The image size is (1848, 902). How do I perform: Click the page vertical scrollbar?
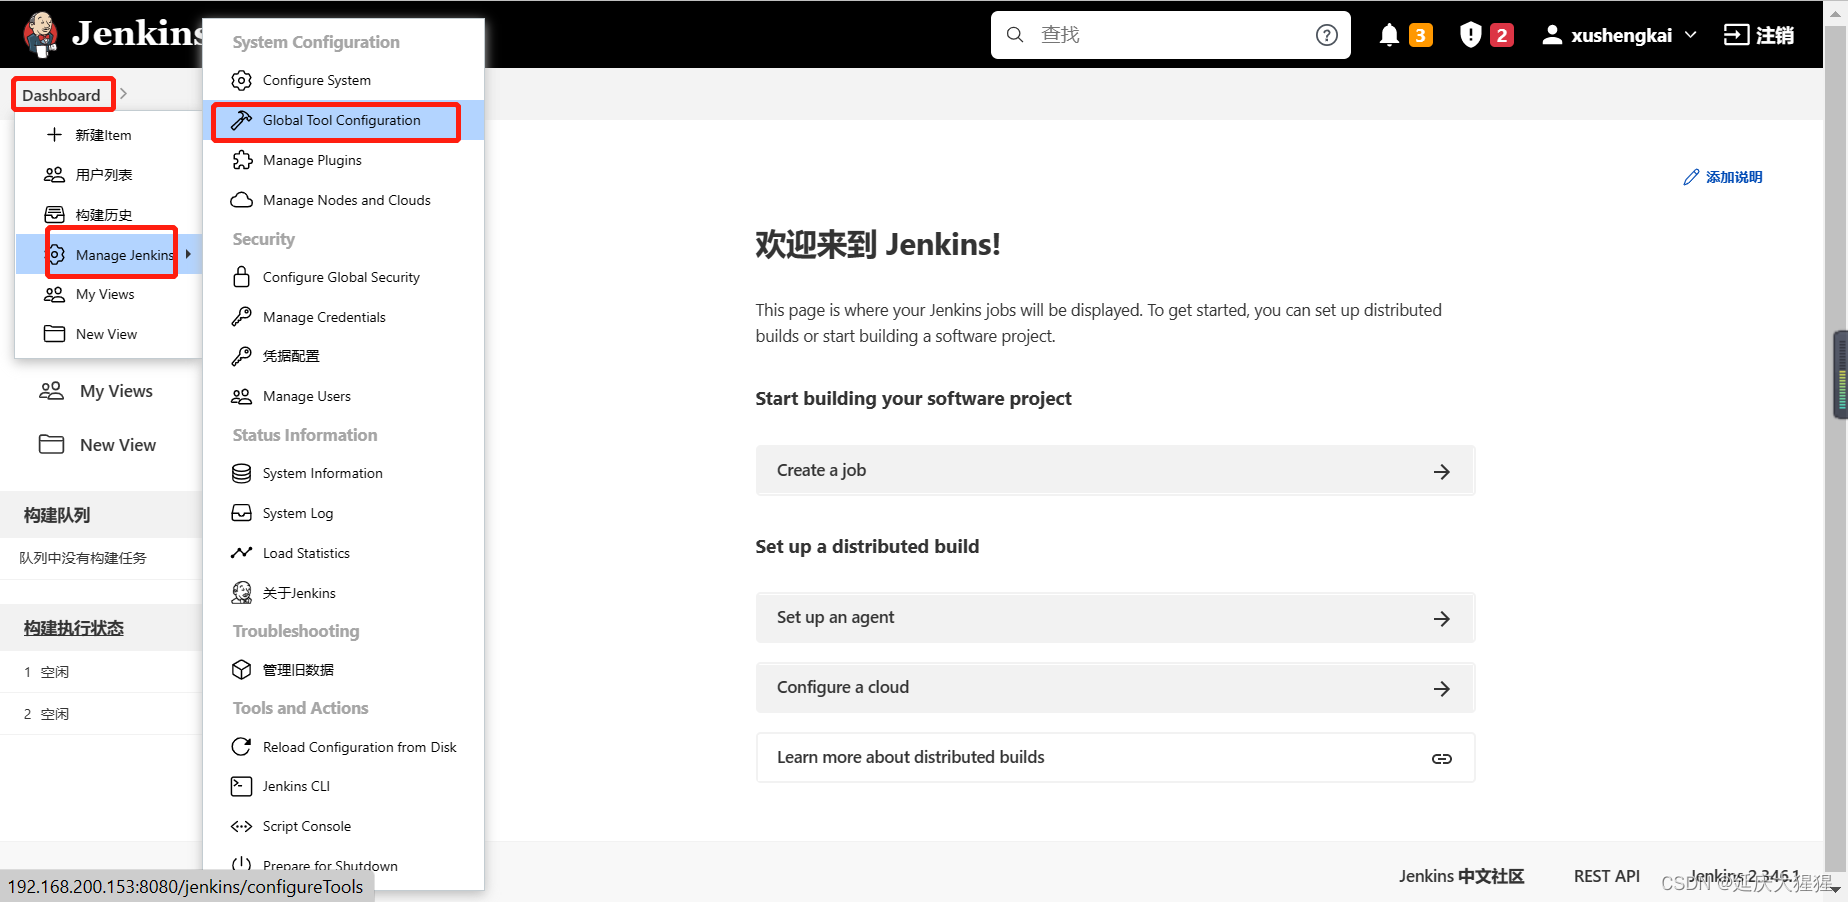[1836, 450]
